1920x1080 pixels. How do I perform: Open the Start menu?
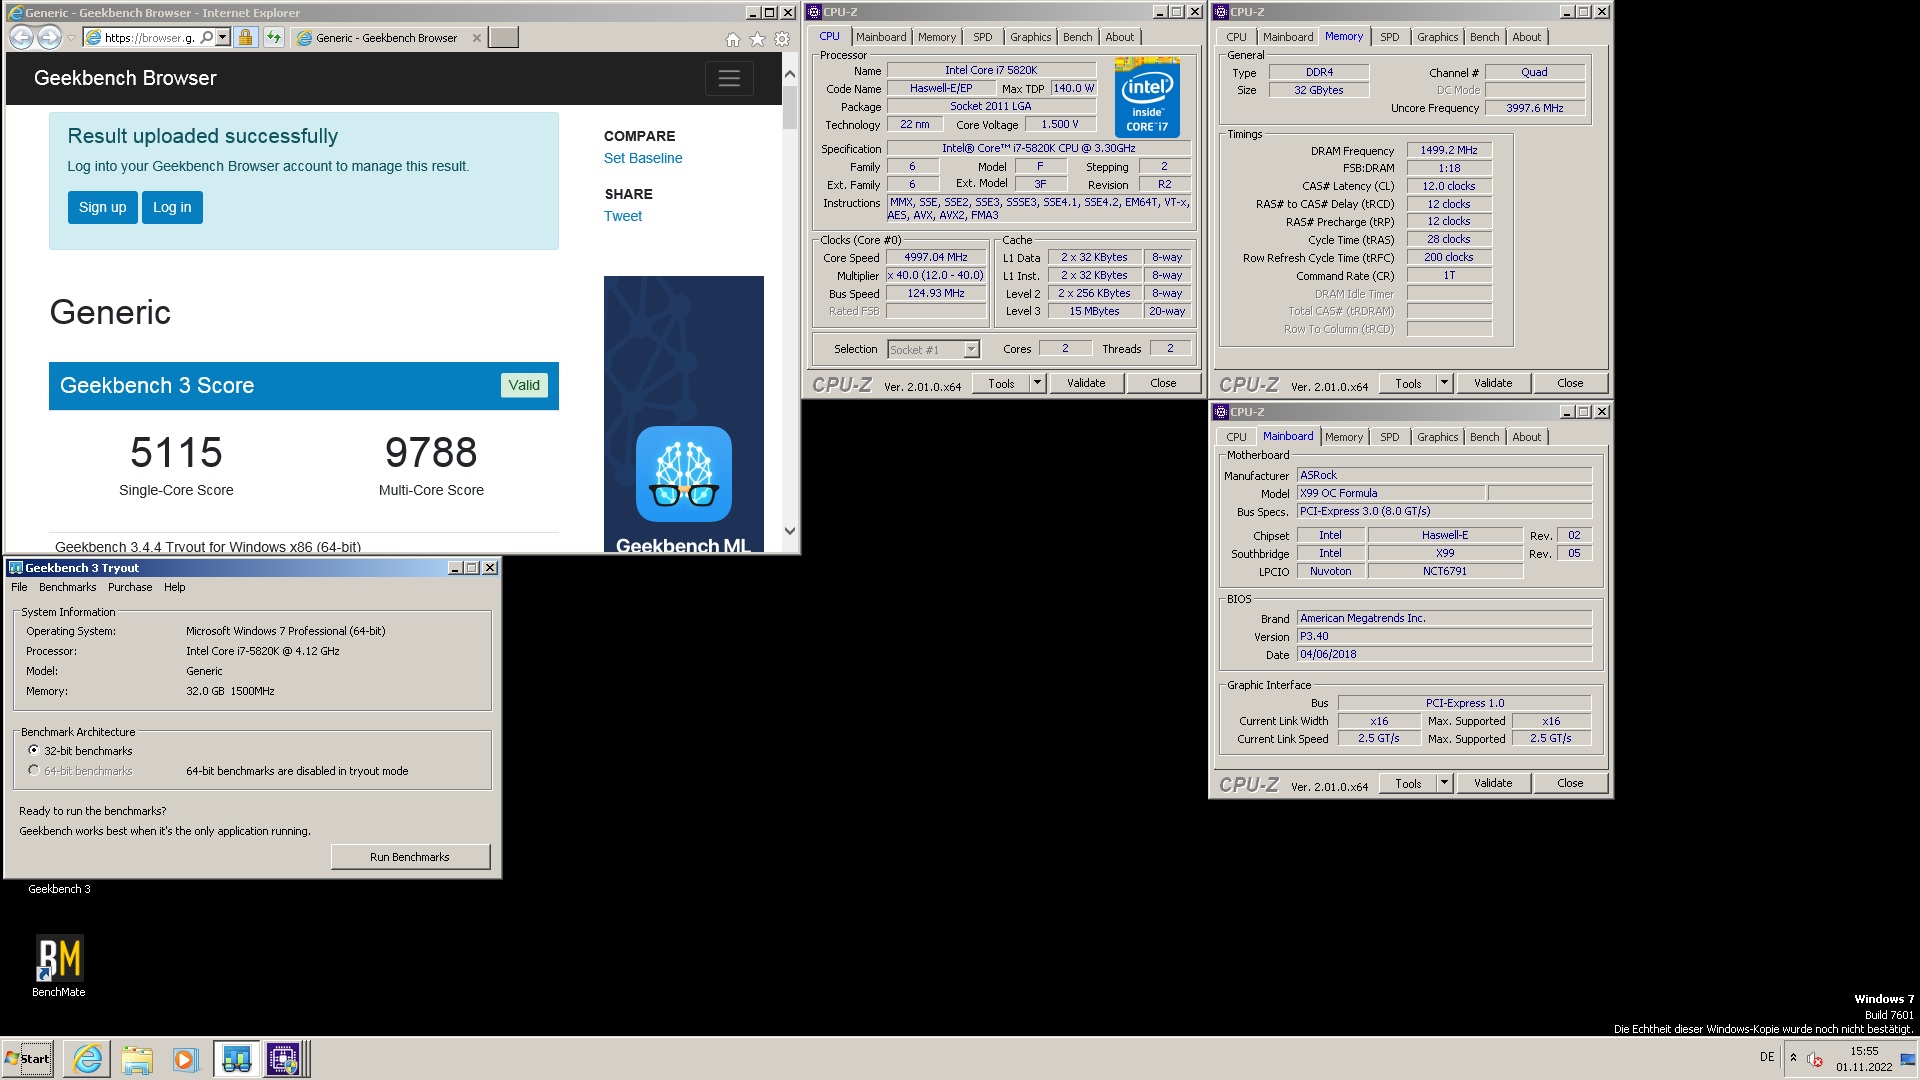pyautogui.click(x=28, y=1058)
